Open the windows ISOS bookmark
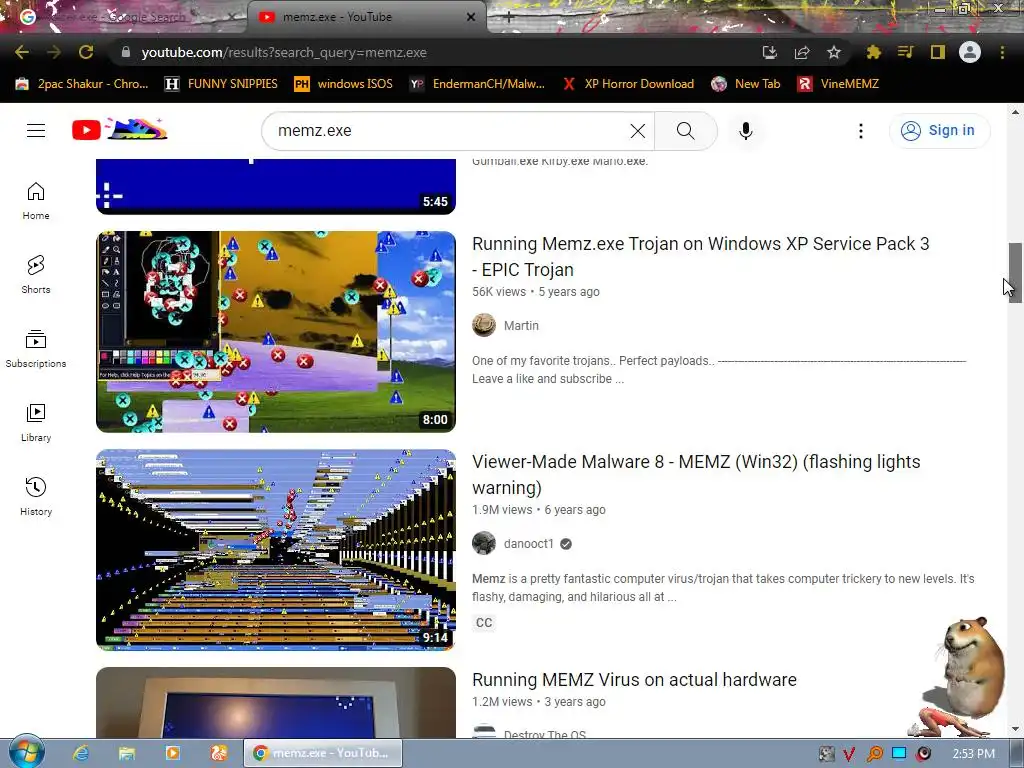This screenshot has width=1024, height=768. click(x=344, y=84)
